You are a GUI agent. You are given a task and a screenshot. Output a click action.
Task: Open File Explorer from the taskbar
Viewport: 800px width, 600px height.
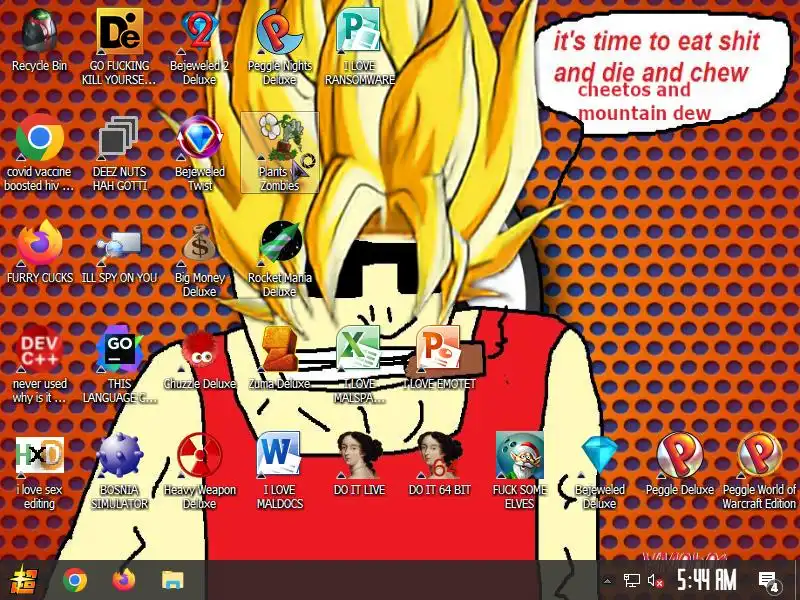pyautogui.click(x=173, y=580)
